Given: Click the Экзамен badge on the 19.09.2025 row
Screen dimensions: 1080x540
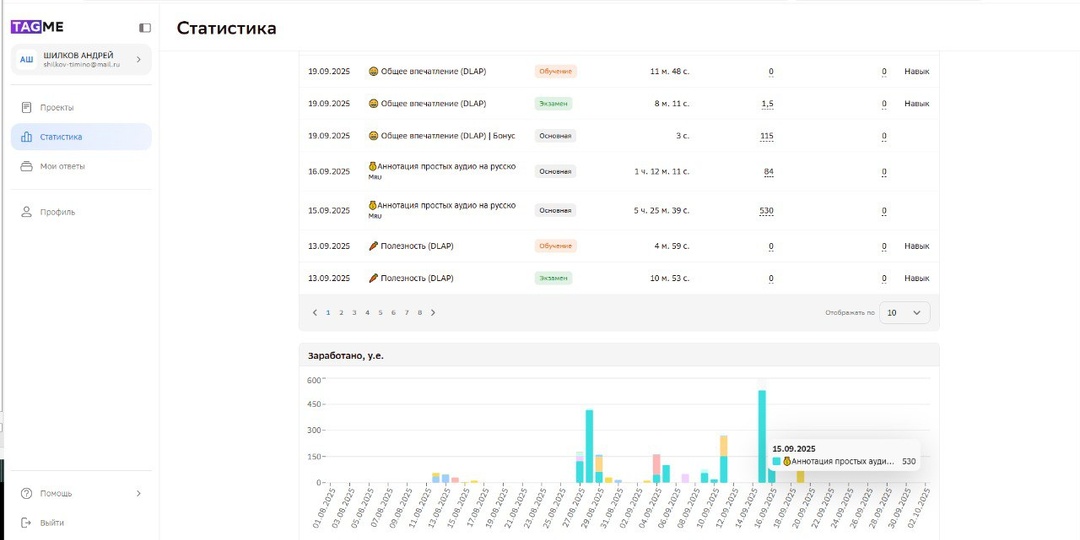Looking at the screenshot, I should [553, 104].
